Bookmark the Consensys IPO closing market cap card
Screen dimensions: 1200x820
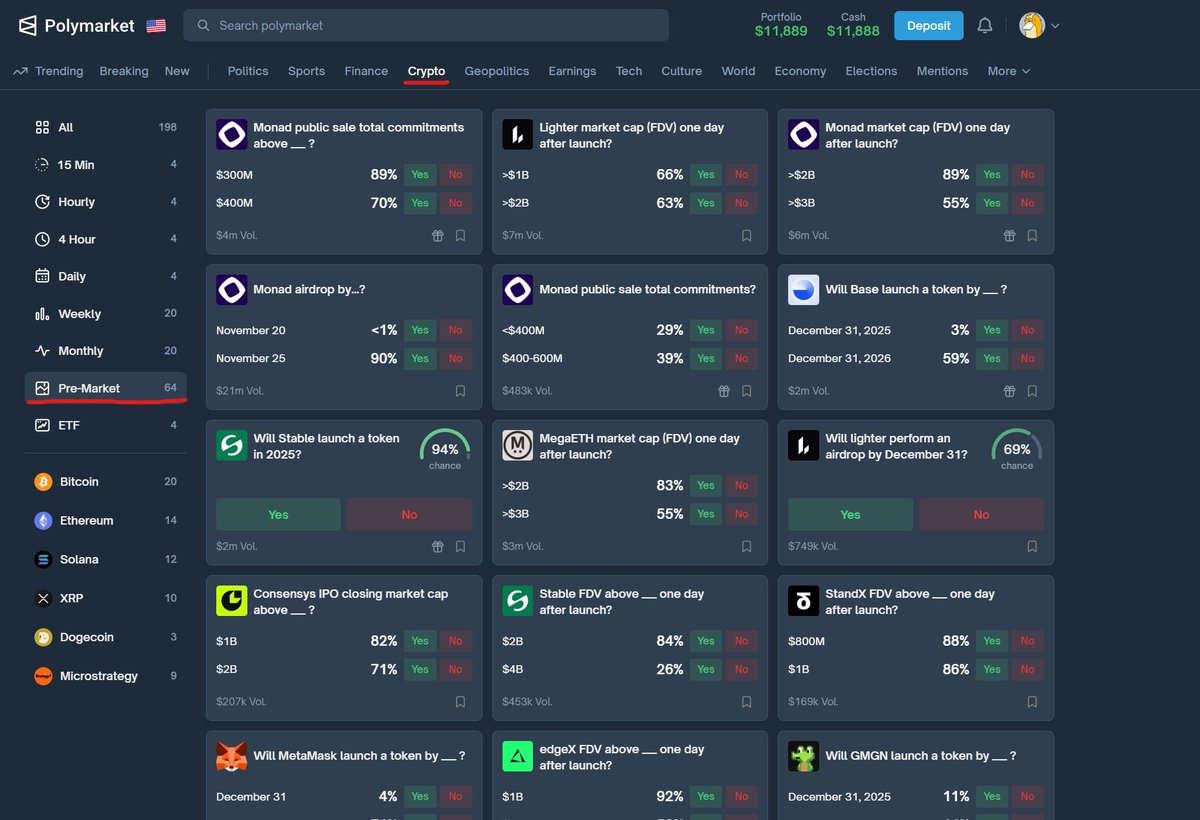pos(459,701)
